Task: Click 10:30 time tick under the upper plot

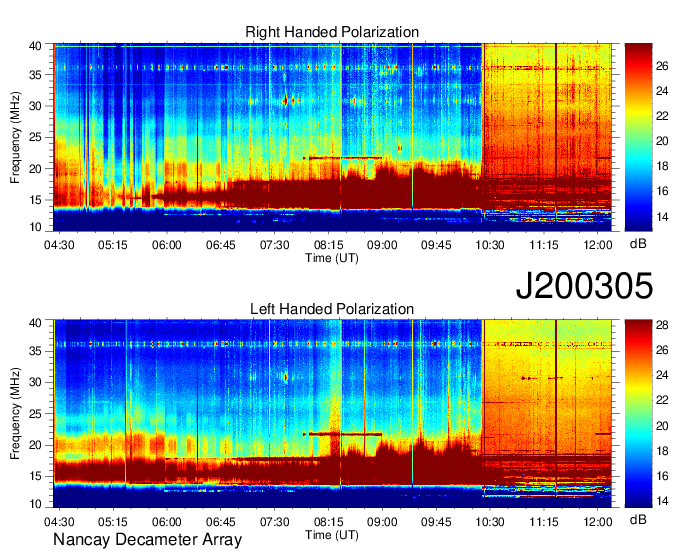Action: (x=490, y=245)
